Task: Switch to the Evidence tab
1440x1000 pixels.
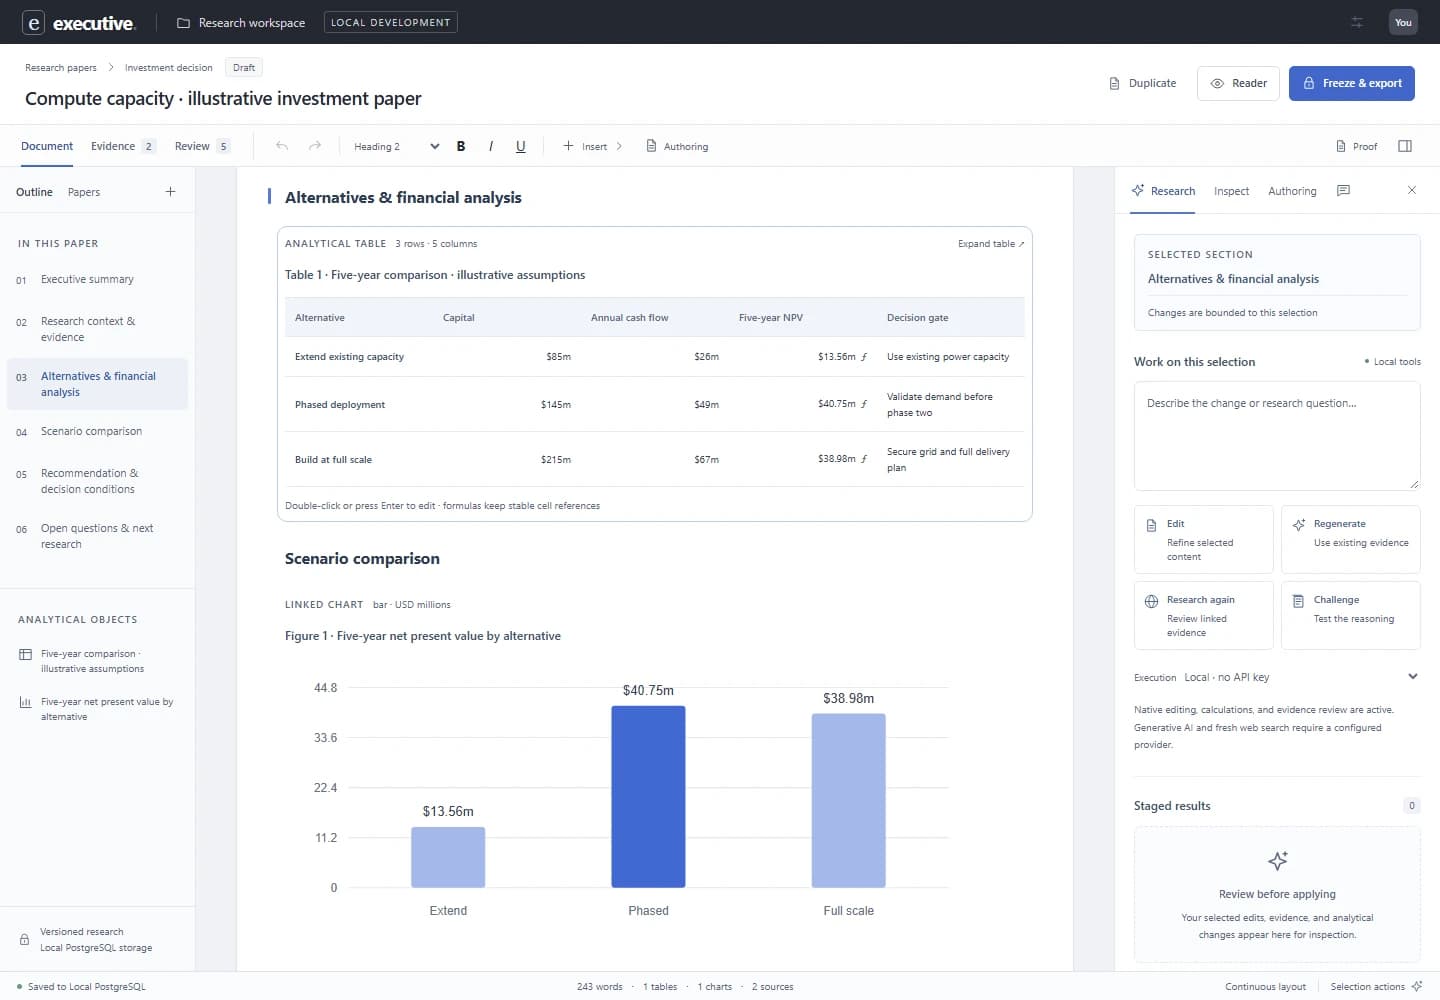Action: [123, 146]
